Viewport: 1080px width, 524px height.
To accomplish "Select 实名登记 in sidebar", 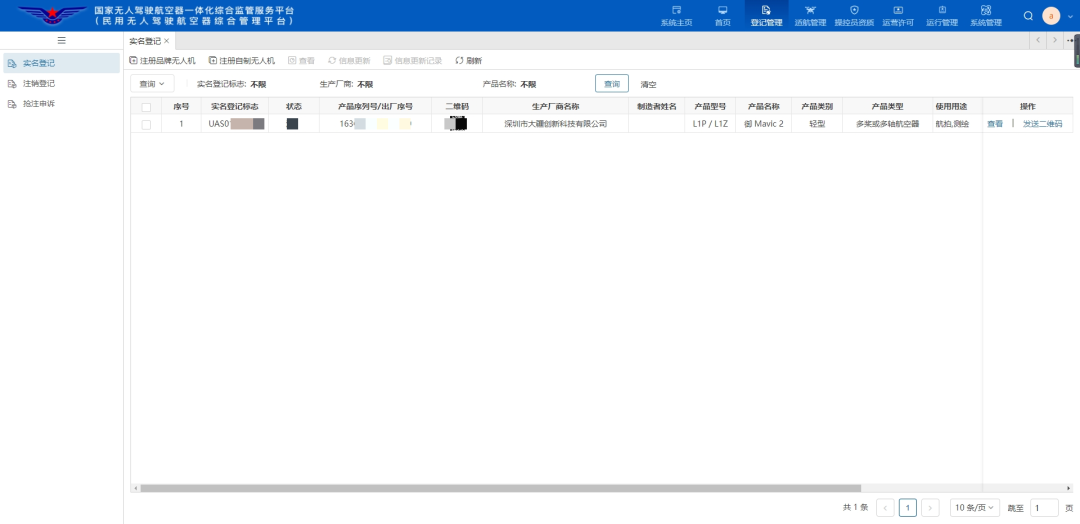I will pos(61,63).
